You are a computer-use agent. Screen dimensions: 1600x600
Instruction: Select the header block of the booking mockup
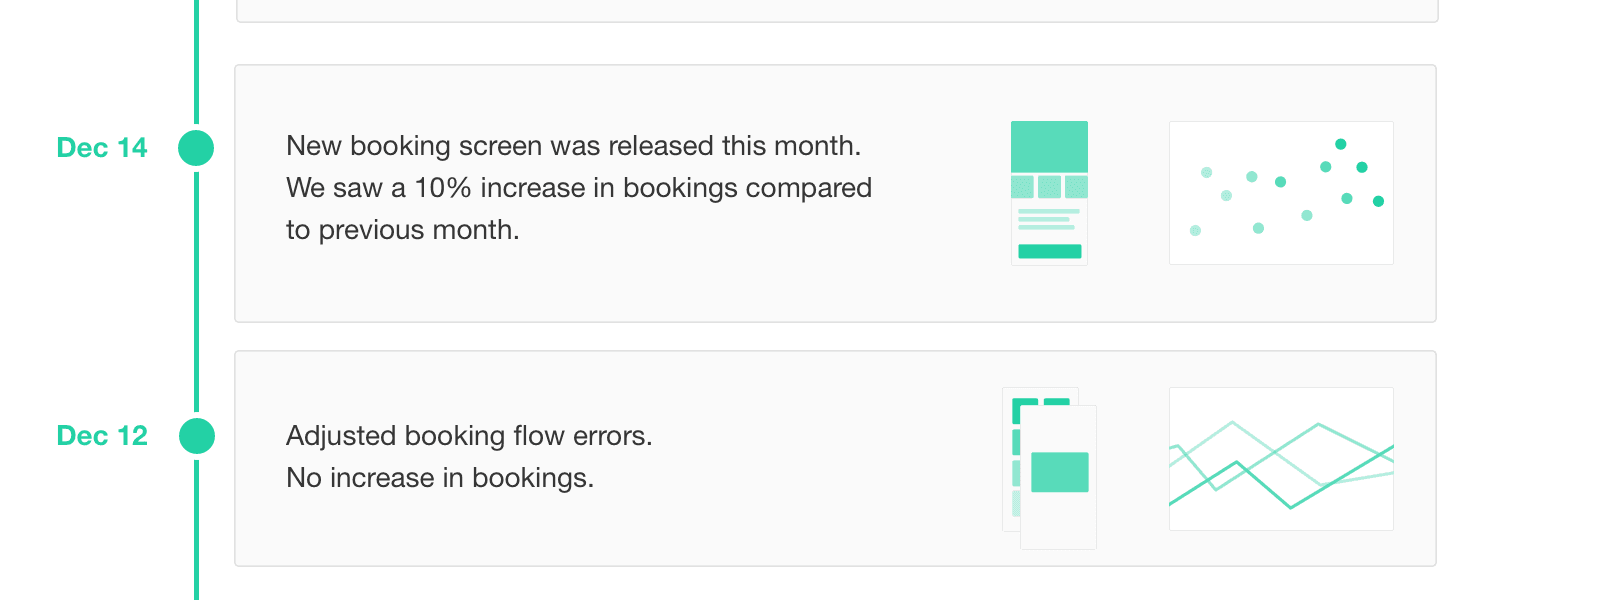pos(1049,146)
